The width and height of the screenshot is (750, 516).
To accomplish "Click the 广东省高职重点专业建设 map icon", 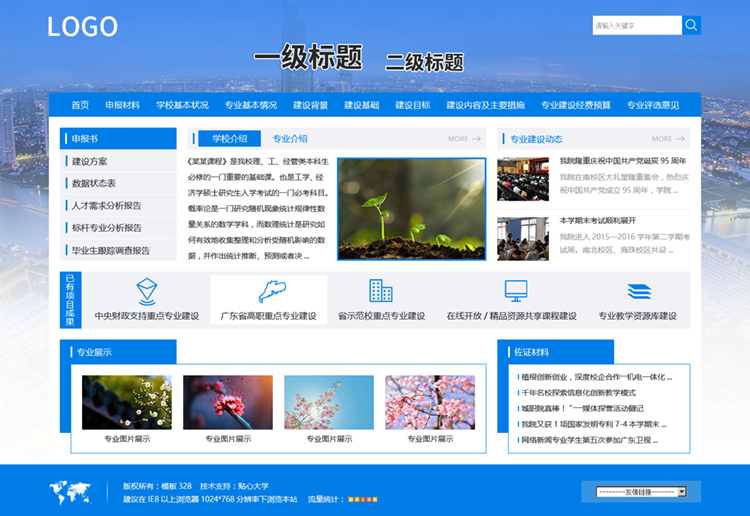I will [x=268, y=291].
